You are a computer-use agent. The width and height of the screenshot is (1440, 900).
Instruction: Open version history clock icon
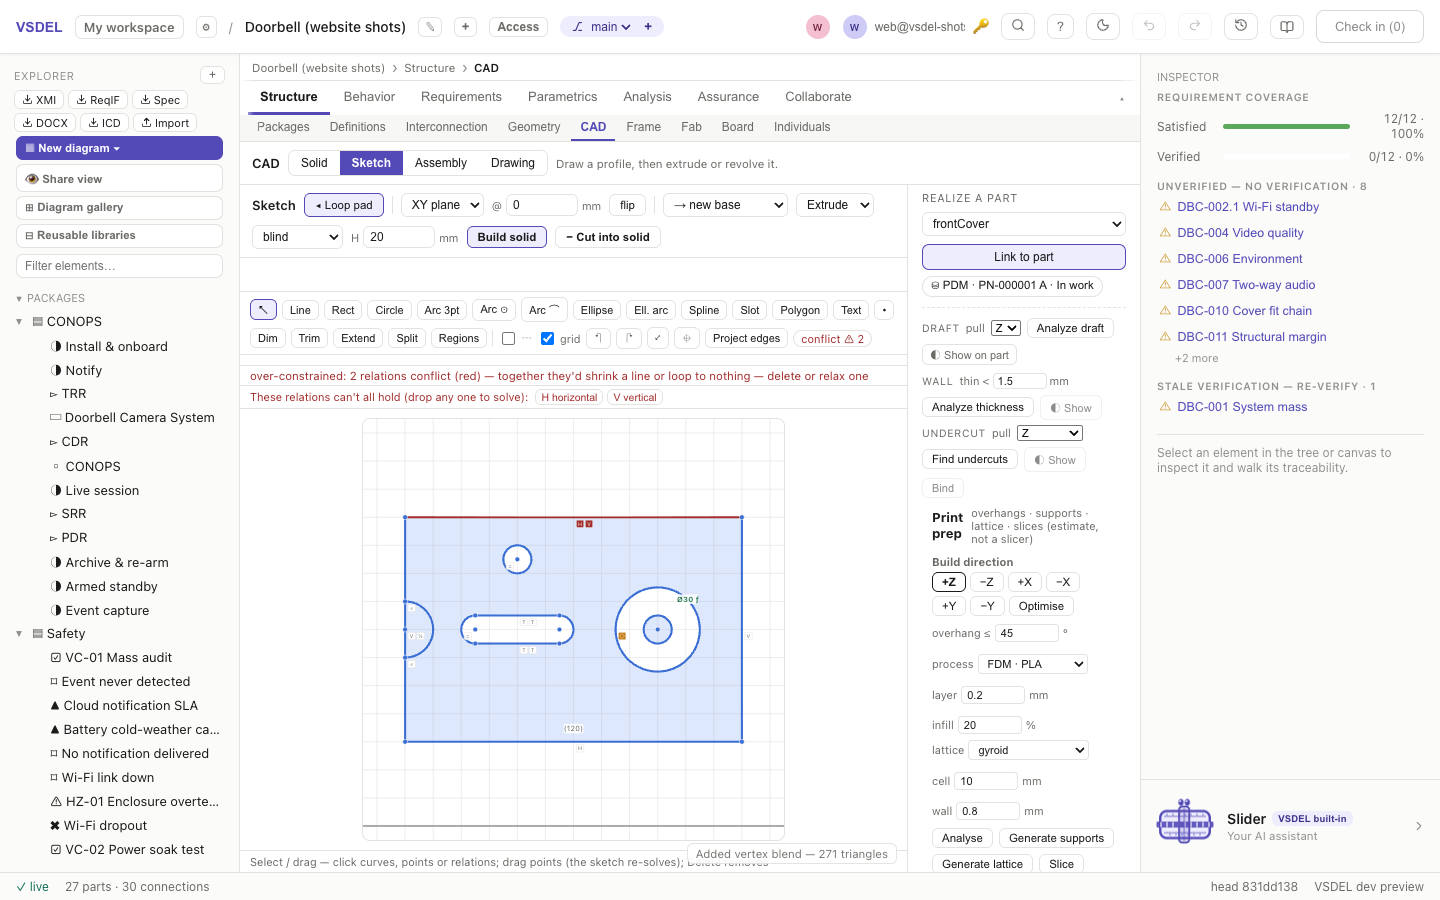[x=1241, y=27]
